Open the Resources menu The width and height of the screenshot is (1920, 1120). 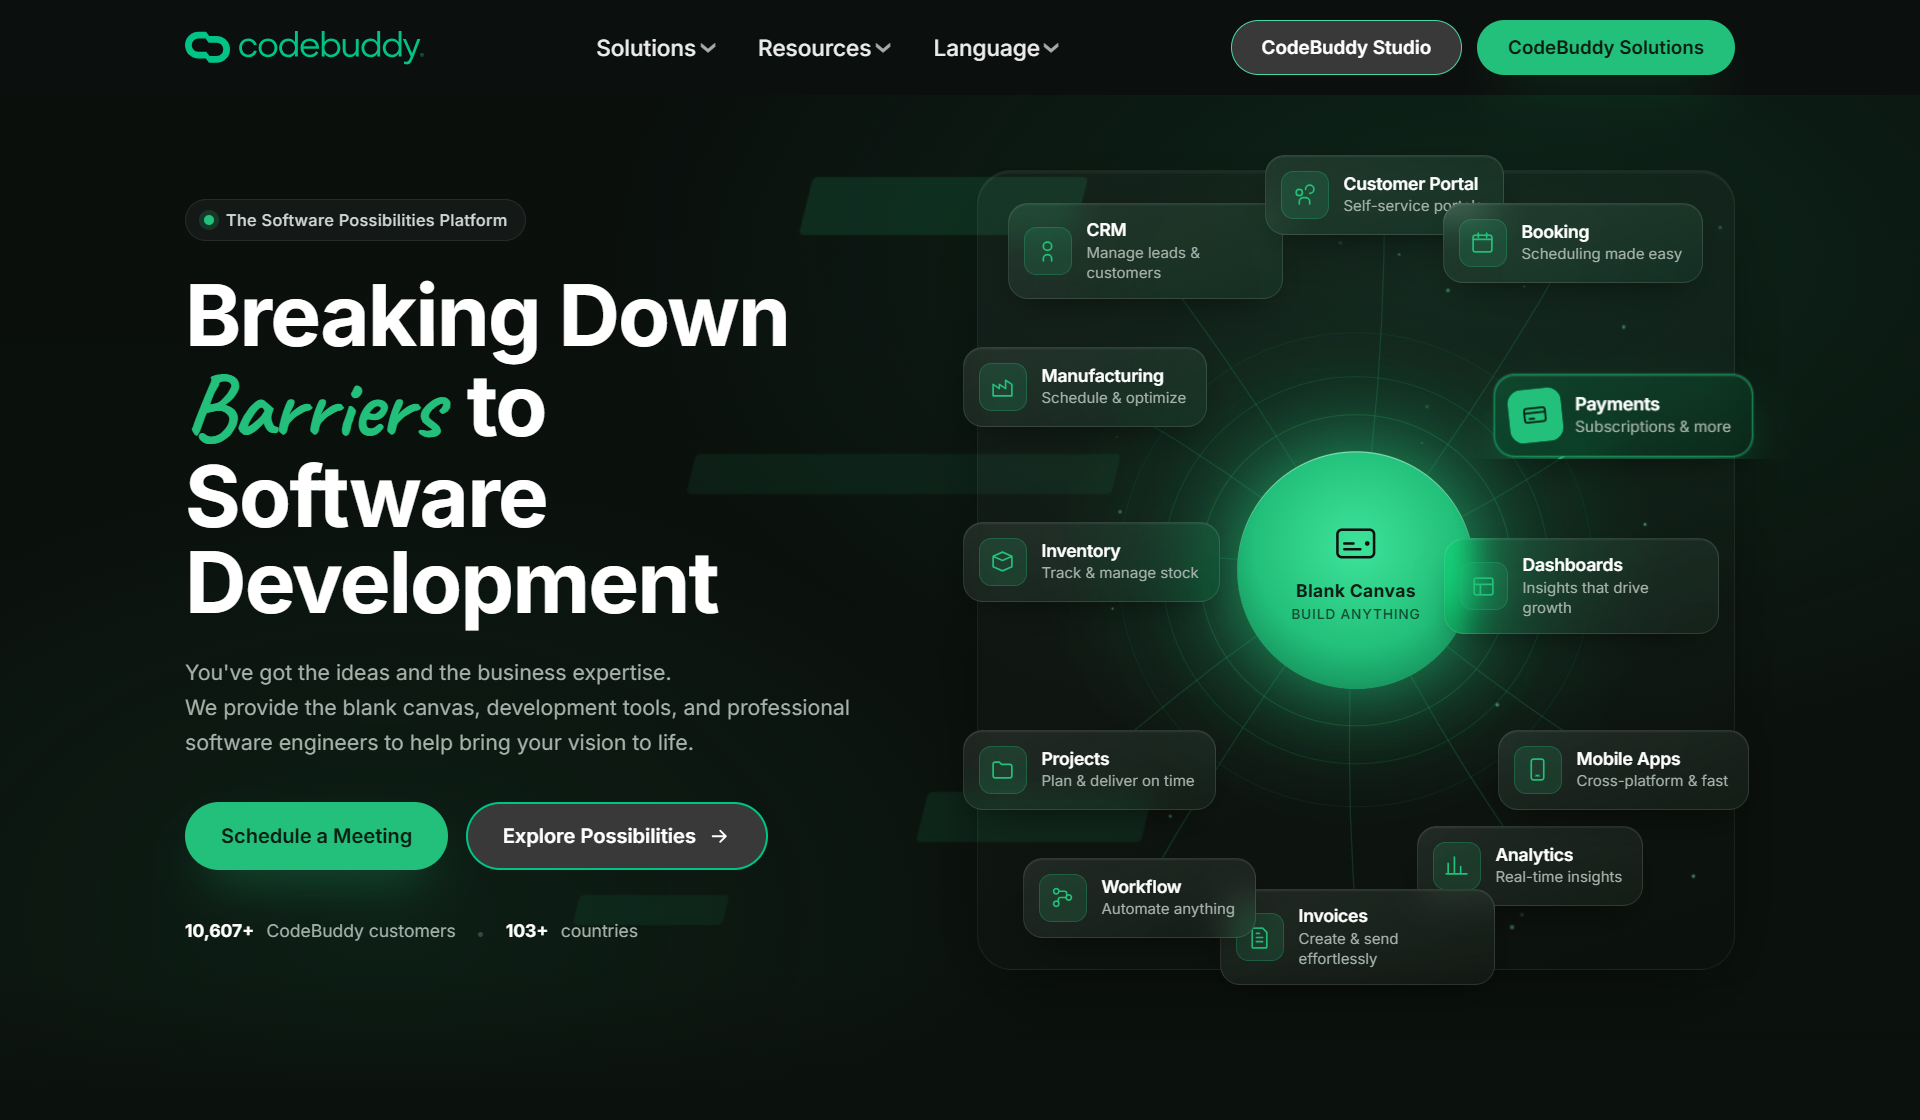click(824, 48)
